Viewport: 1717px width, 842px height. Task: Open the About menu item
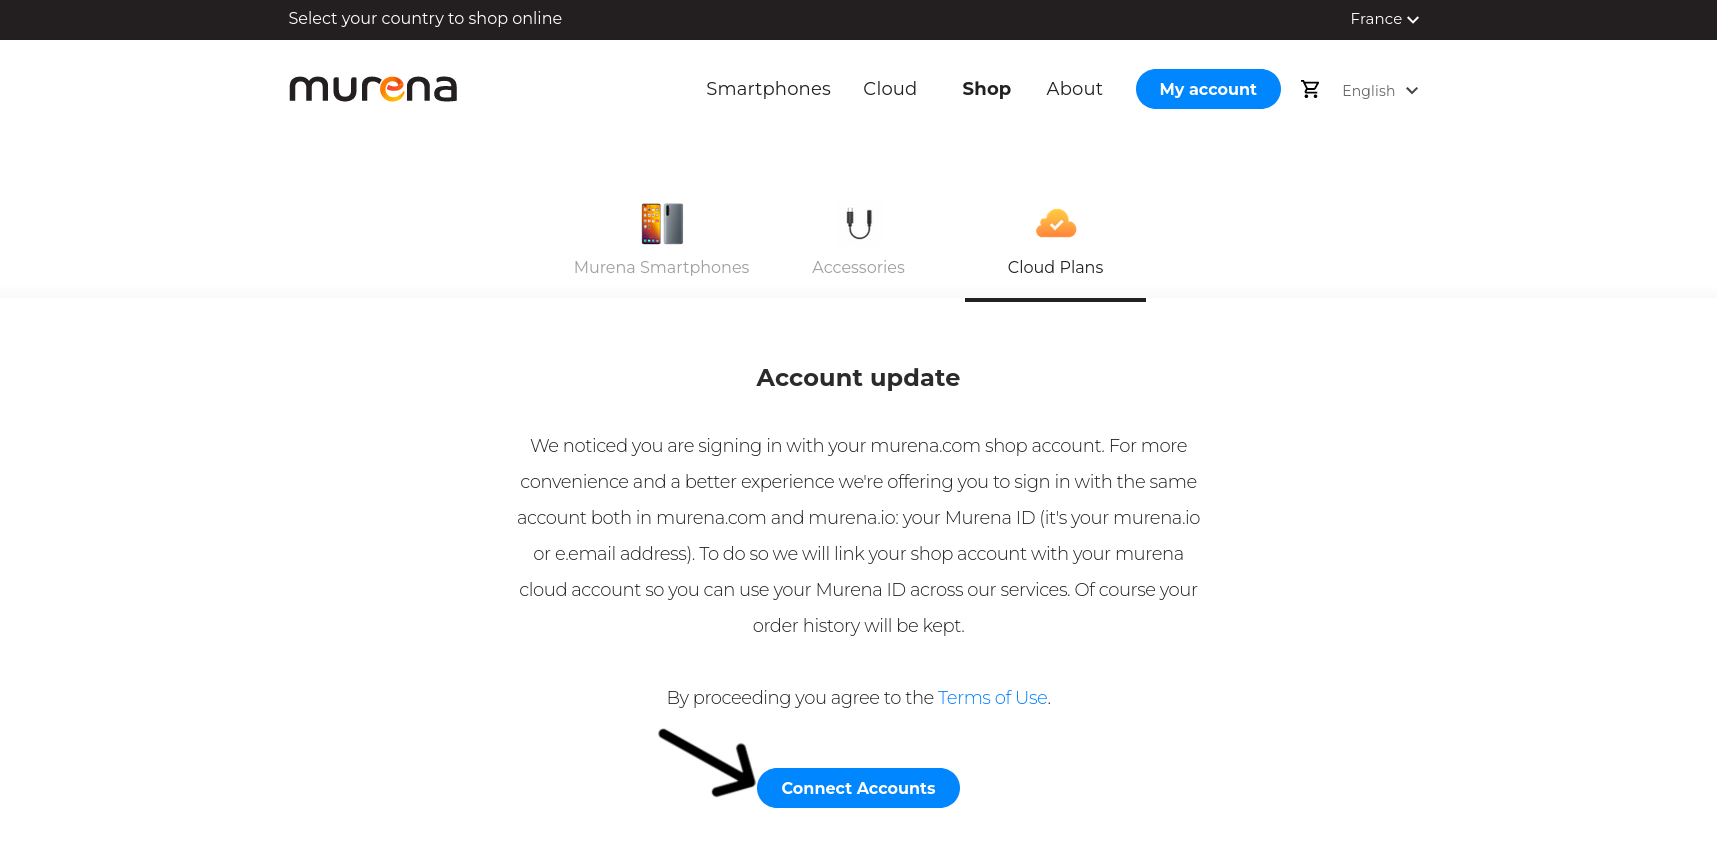1074,89
